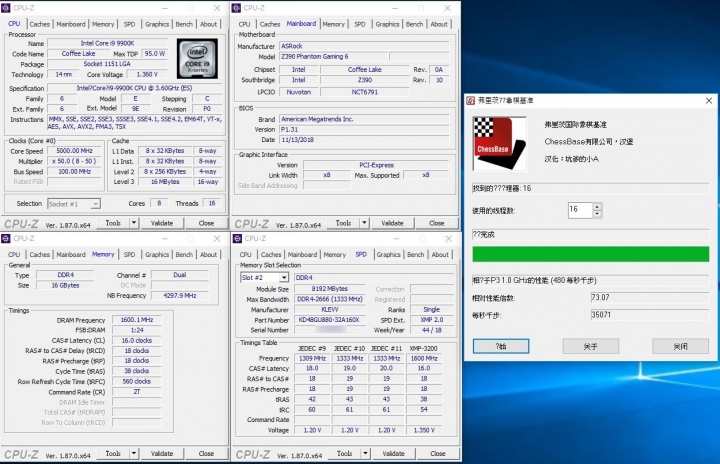Click Validate button in SPD window
The width and height of the screenshot is (720, 464).
394,453
